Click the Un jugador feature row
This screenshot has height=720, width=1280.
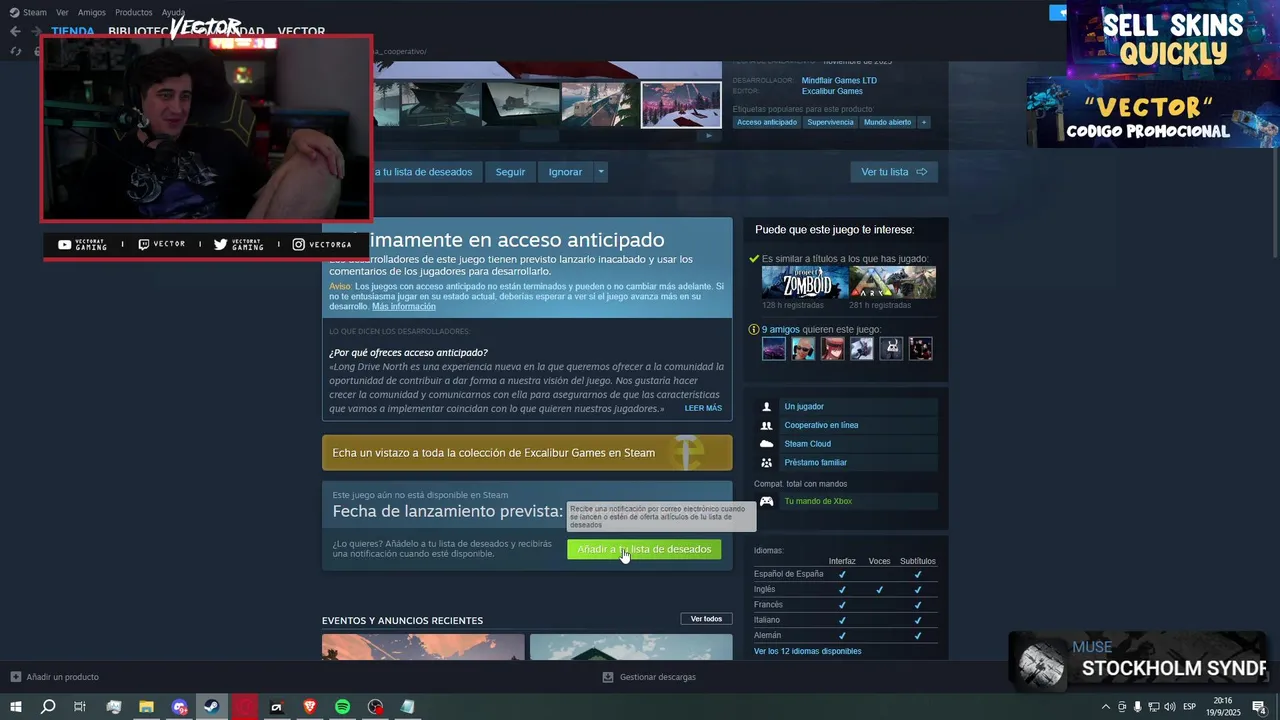846,407
